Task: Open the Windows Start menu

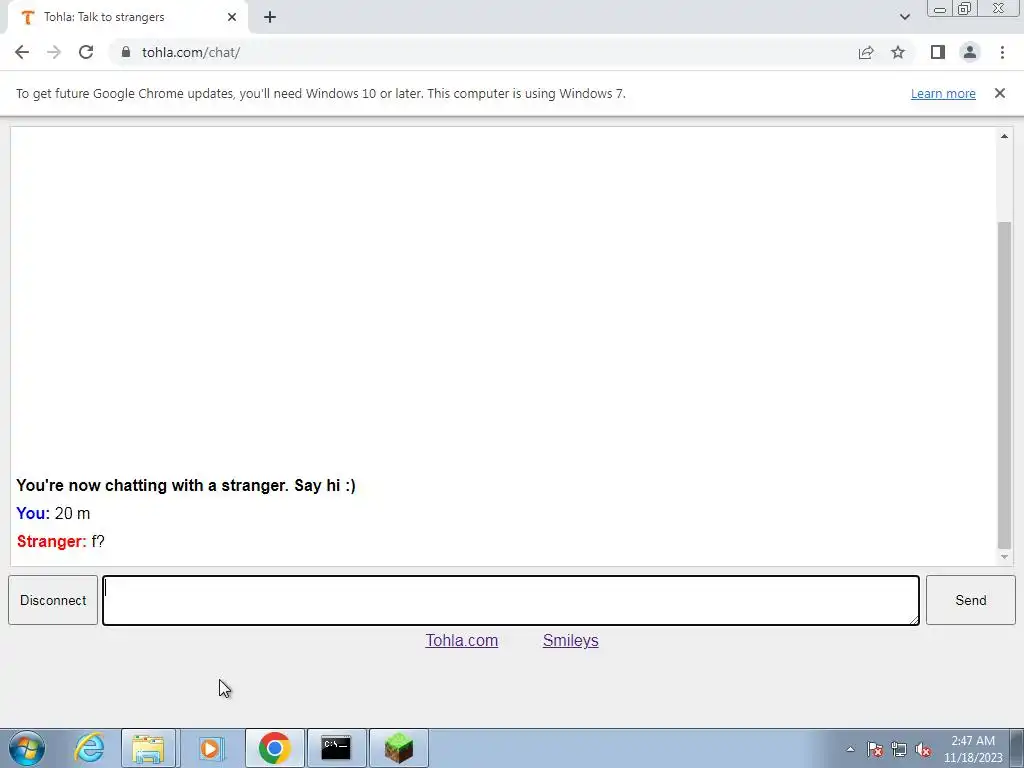Action: (27, 748)
